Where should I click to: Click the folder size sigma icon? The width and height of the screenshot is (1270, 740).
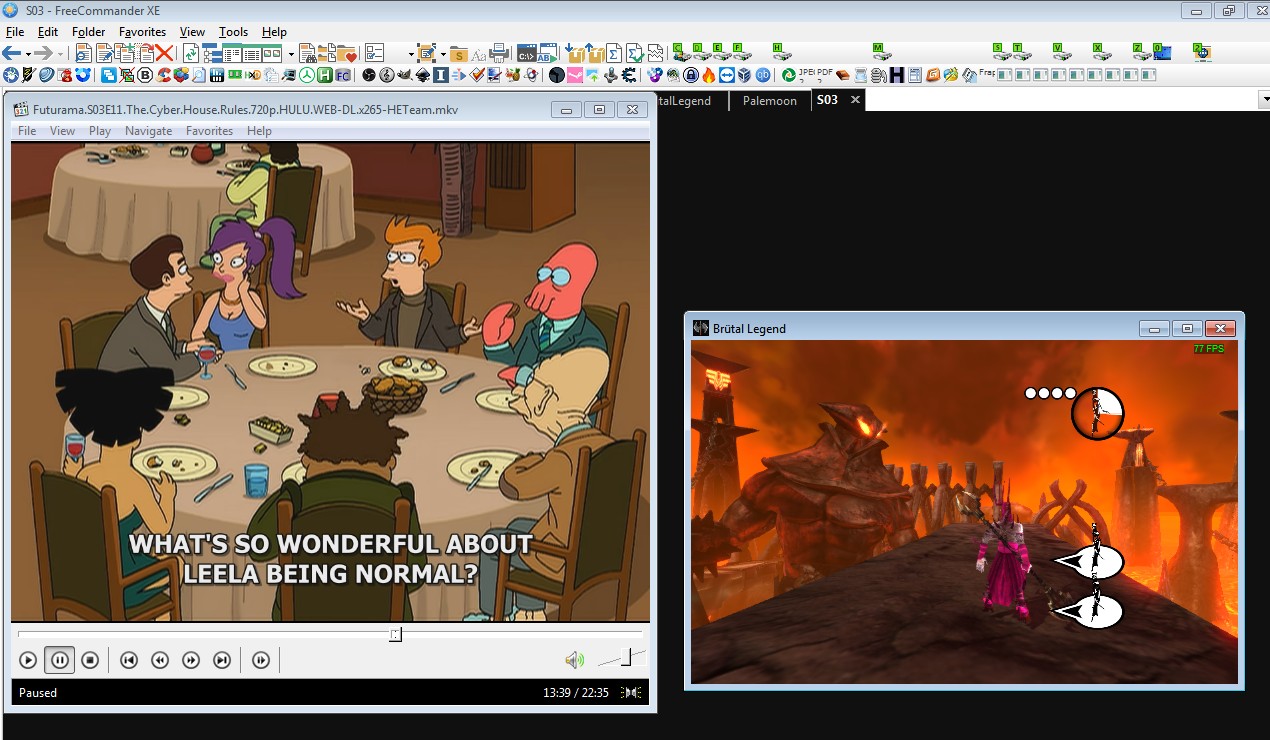click(613, 53)
